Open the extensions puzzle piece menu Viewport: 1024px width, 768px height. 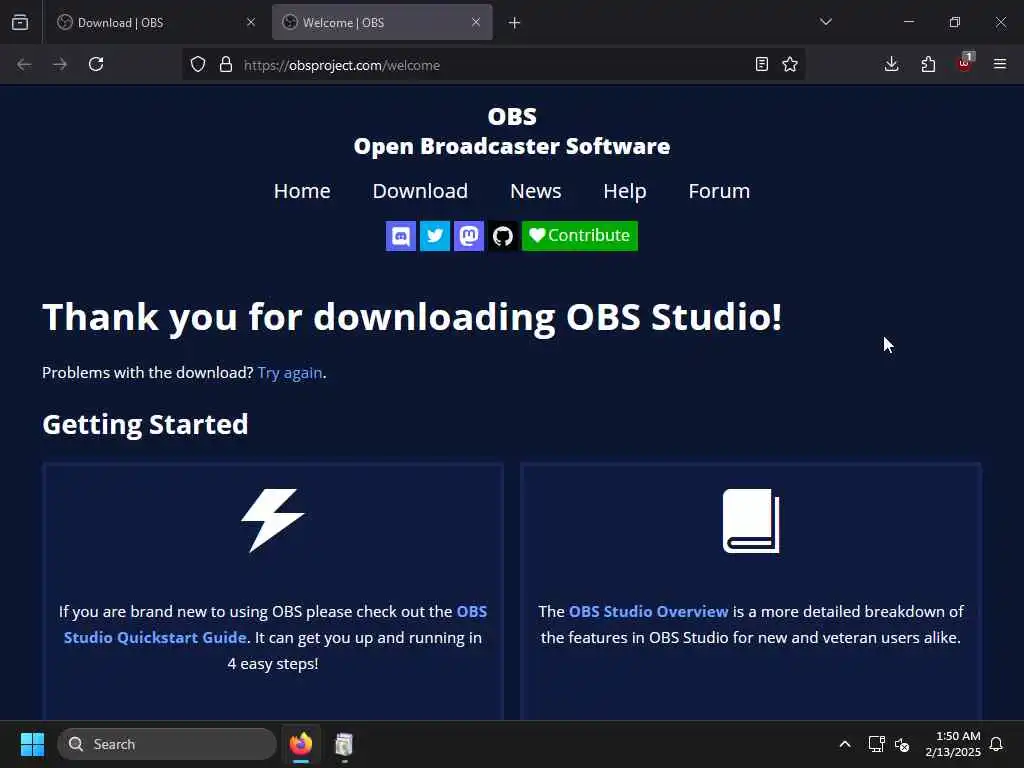pos(928,64)
